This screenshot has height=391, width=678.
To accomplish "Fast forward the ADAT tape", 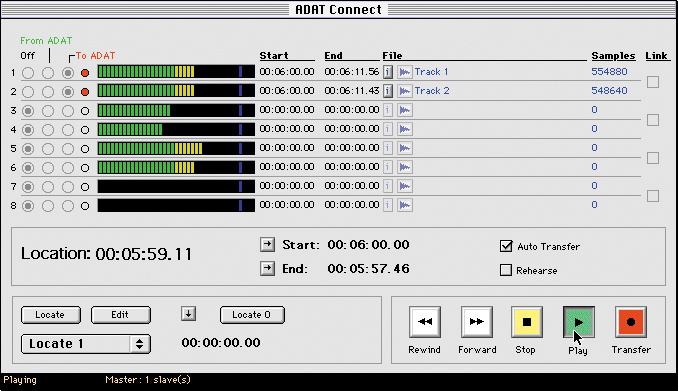I will pyautogui.click(x=477, y=322).
